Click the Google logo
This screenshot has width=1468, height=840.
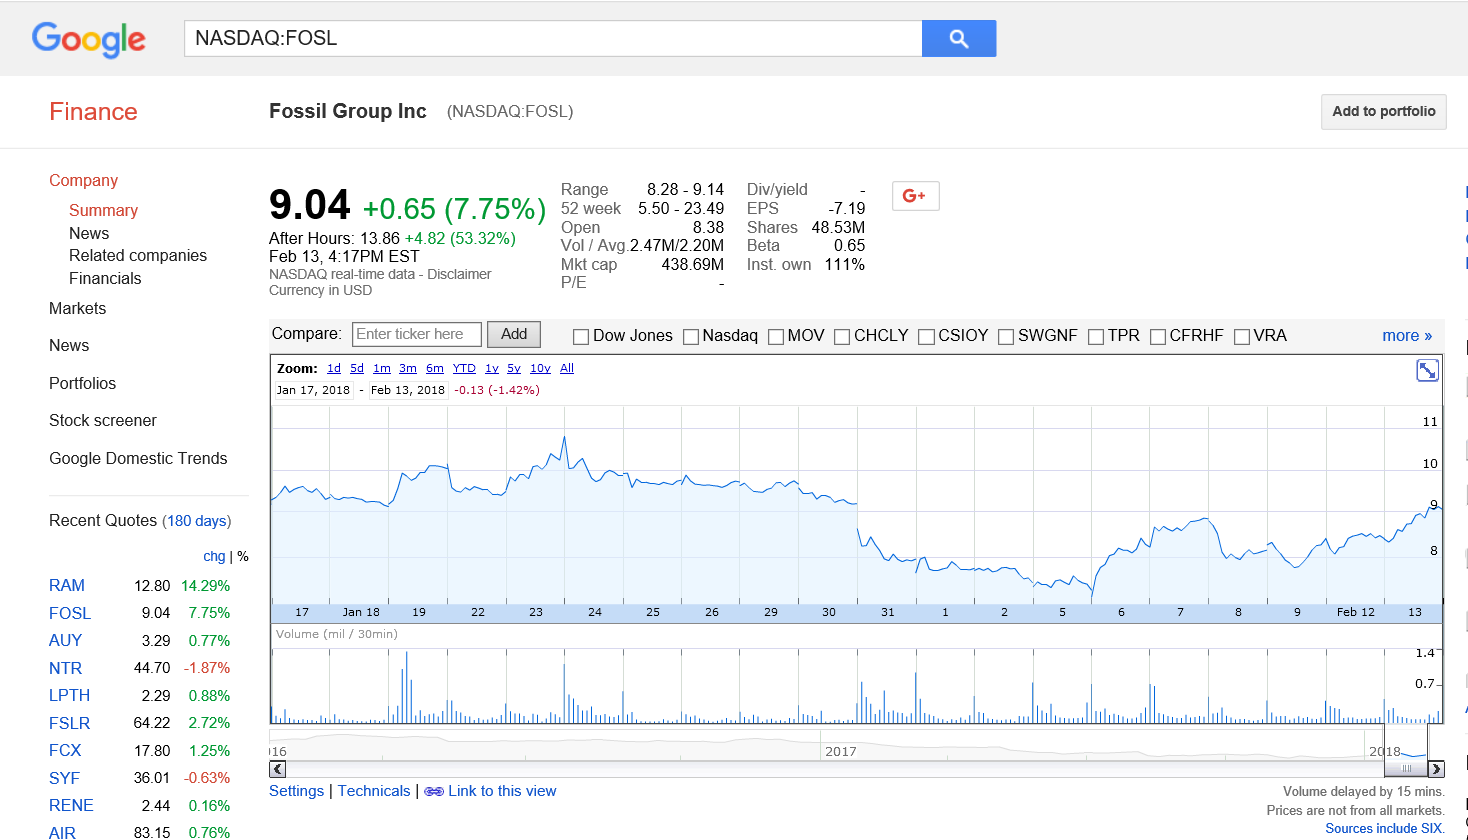(x=89, y=39)
